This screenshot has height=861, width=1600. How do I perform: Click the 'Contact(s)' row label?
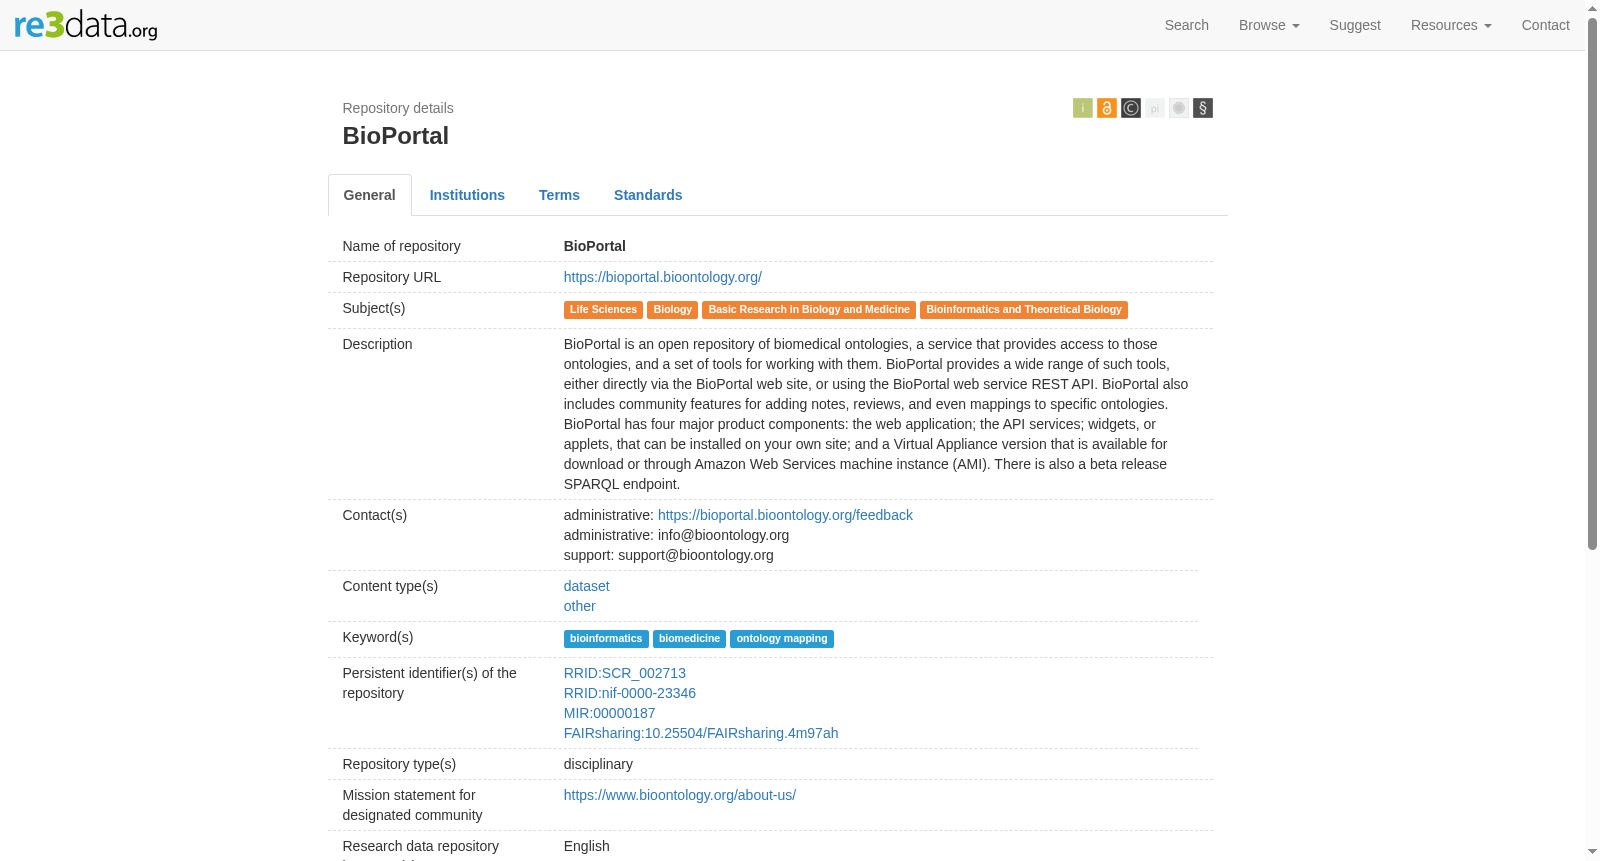375,515
